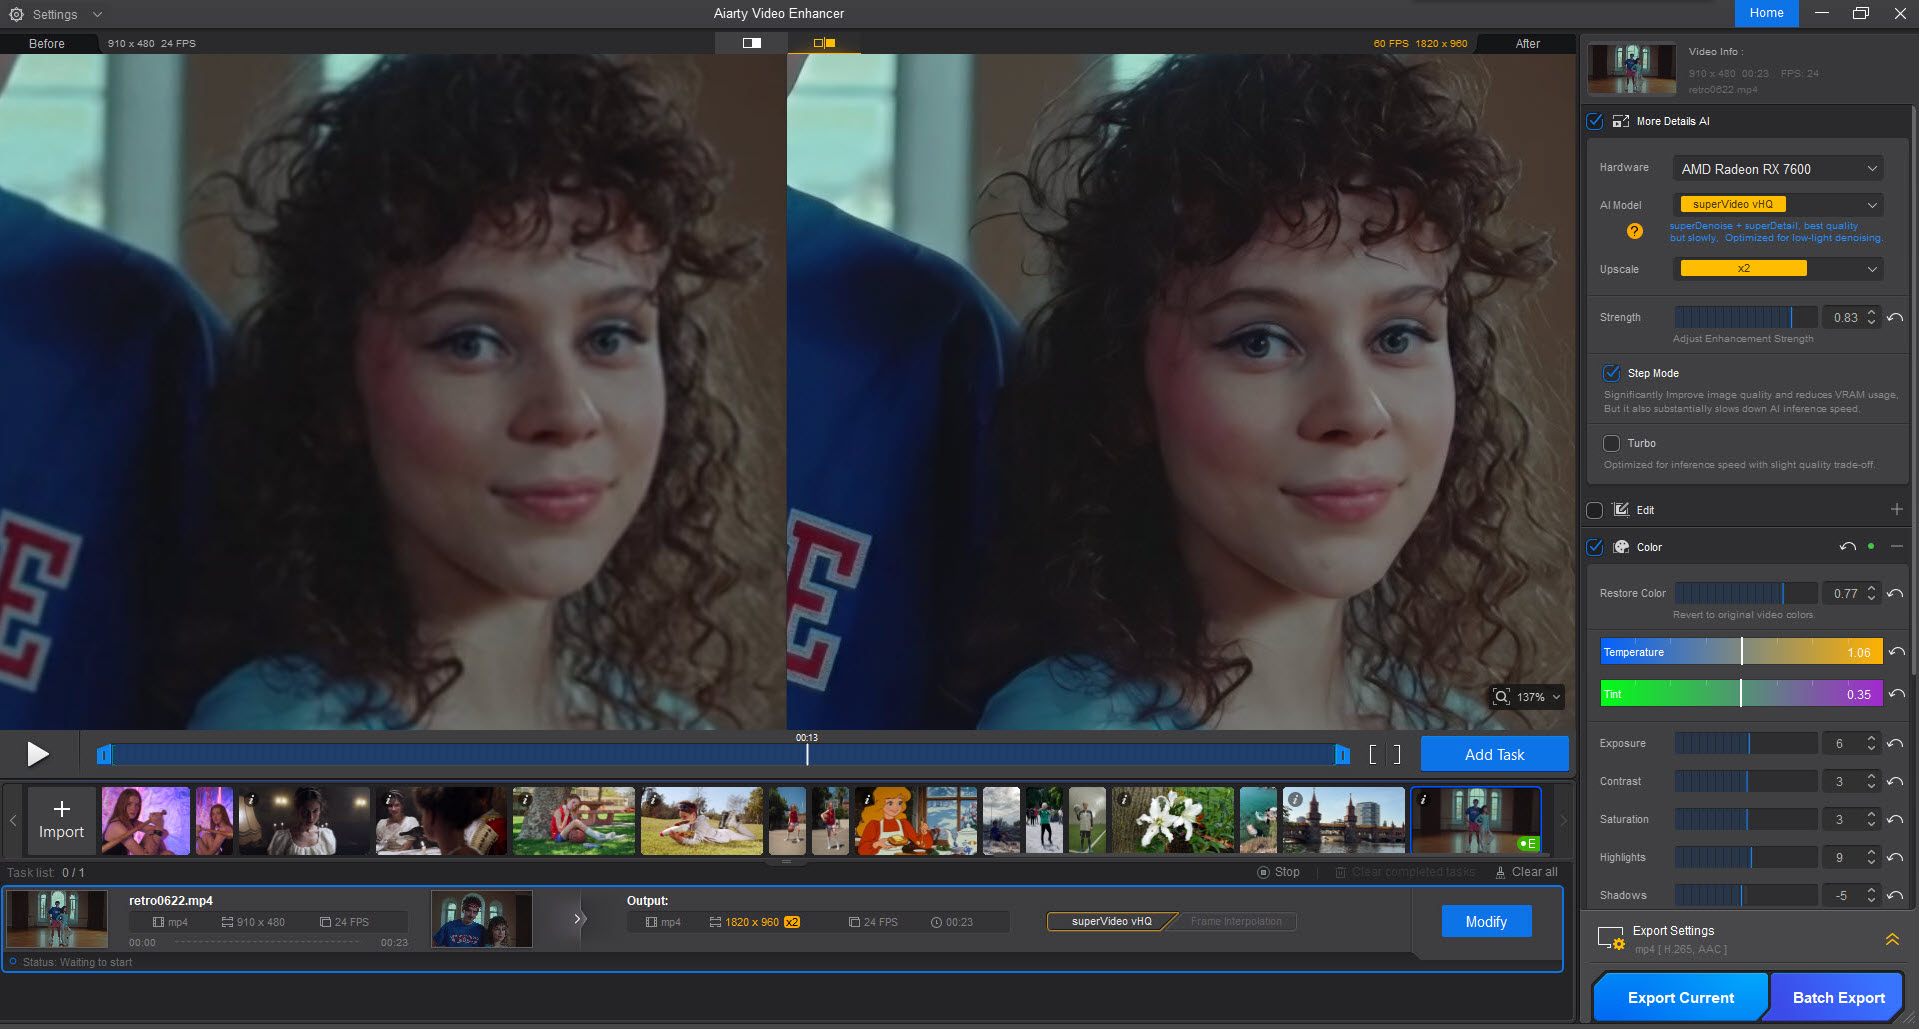Select the white flower thumbnail
Image resolution: width=1919 pixels, height=1029 pixels.
[1173, 820]
